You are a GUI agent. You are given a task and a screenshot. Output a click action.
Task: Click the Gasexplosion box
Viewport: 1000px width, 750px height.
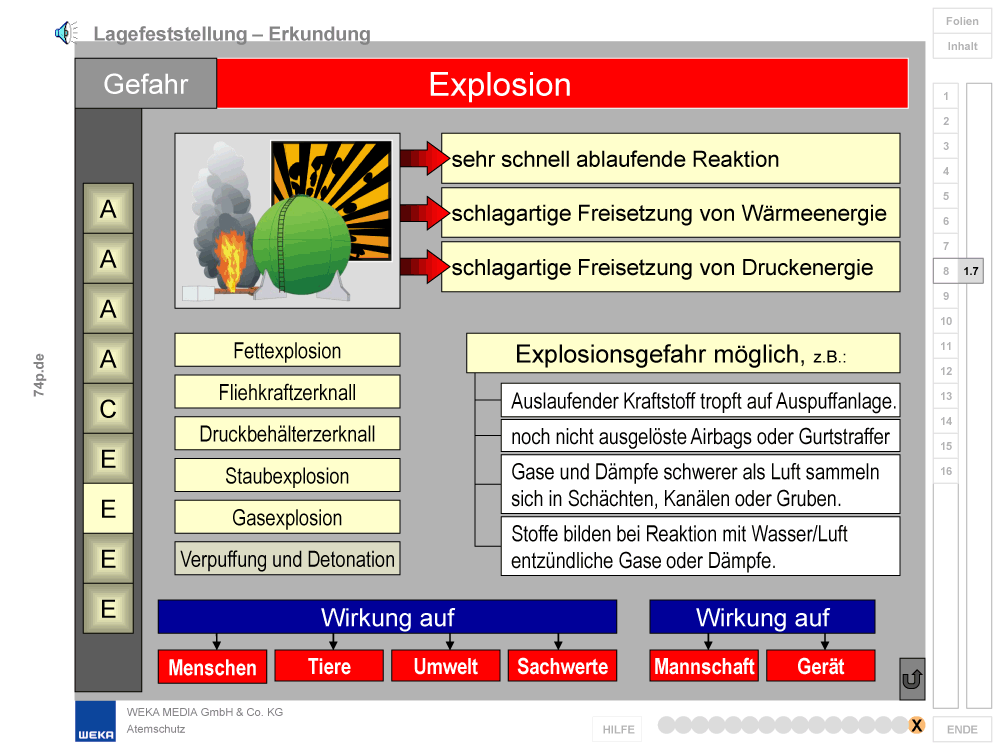click(288, 517)
